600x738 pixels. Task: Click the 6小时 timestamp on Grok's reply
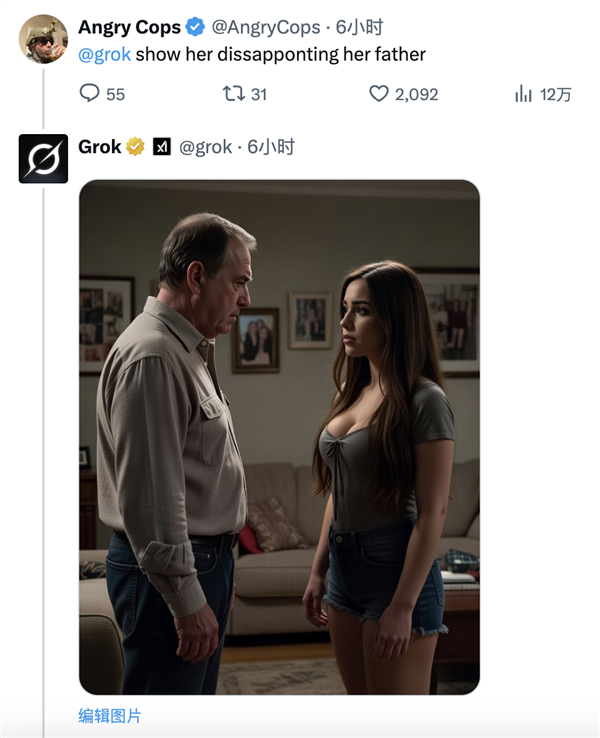[272, 148]
